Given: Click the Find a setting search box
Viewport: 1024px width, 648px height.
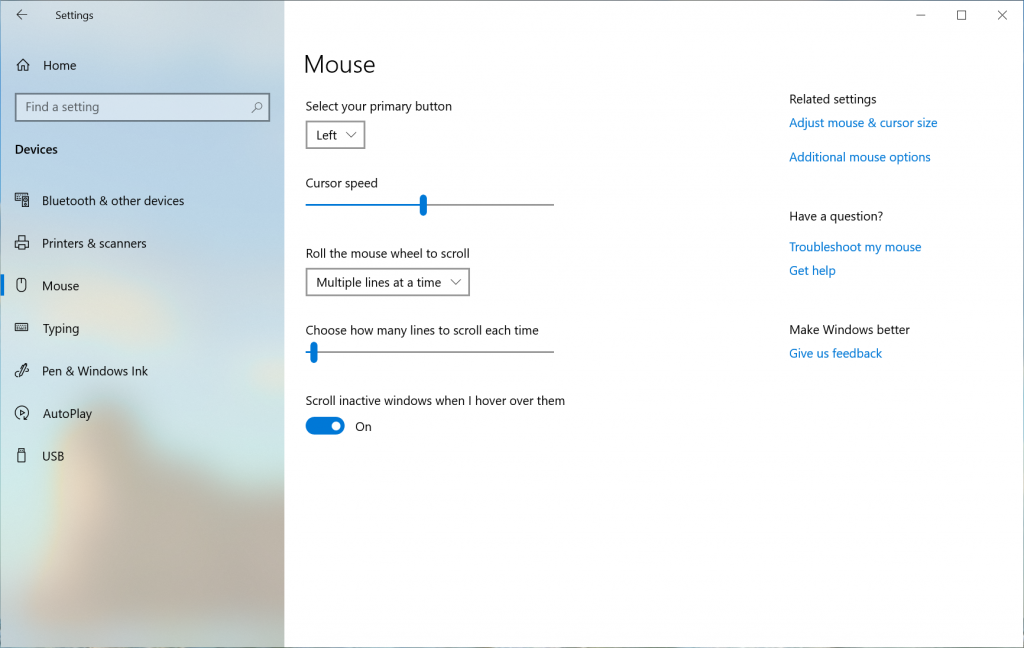Looking at the screenshot, I should pyautogui.click(x=142, y=107).
